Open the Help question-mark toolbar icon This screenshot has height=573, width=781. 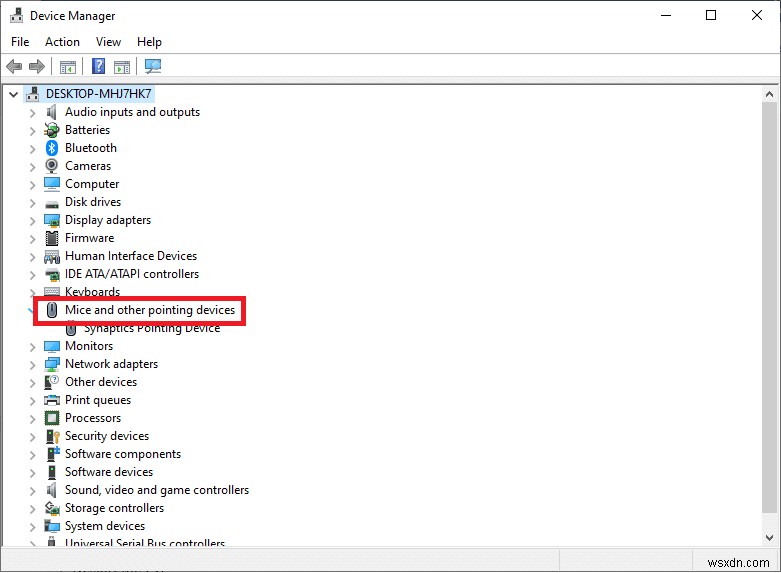[99, 66]
